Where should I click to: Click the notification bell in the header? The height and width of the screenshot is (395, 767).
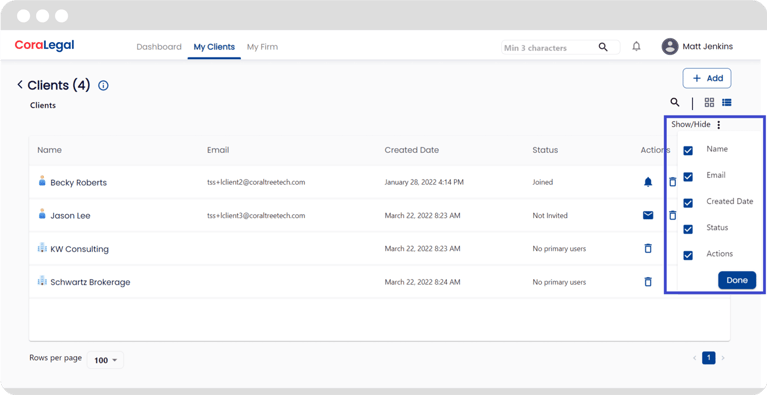(x=636, y=47)
